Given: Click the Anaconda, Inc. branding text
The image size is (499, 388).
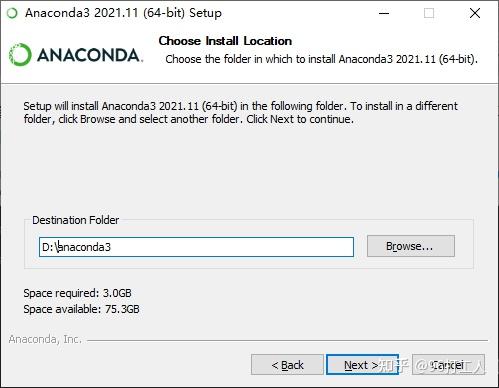Looking at the screenshot, I should [x=45, y=339].
